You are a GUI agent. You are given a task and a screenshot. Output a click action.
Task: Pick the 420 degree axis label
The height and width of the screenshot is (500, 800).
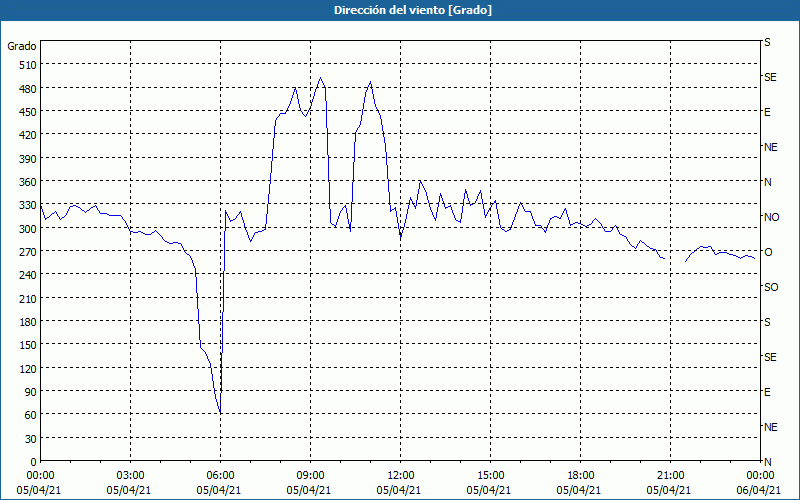(x=29, y=135)
